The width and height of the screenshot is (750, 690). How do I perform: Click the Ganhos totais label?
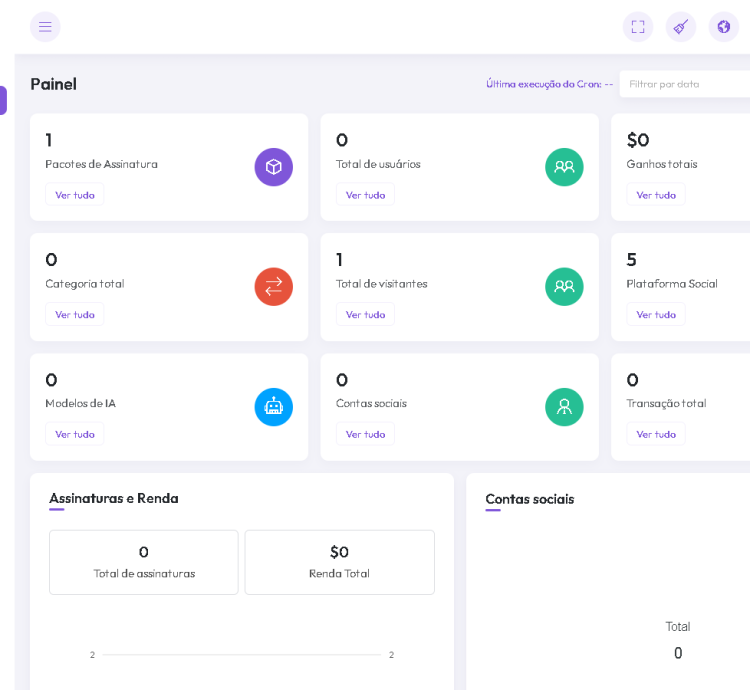click(662, 164)
